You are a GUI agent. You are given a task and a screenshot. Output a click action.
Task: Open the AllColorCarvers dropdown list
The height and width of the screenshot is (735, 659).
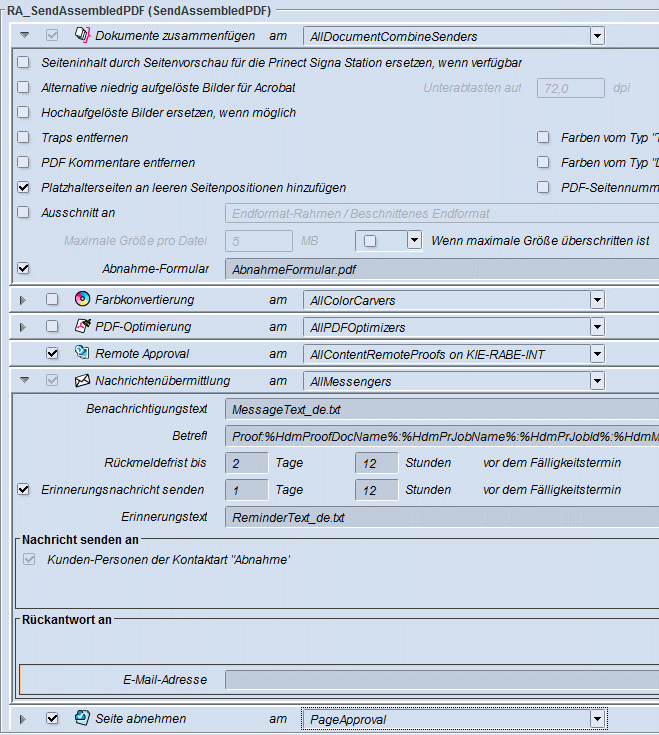[597, 300]
